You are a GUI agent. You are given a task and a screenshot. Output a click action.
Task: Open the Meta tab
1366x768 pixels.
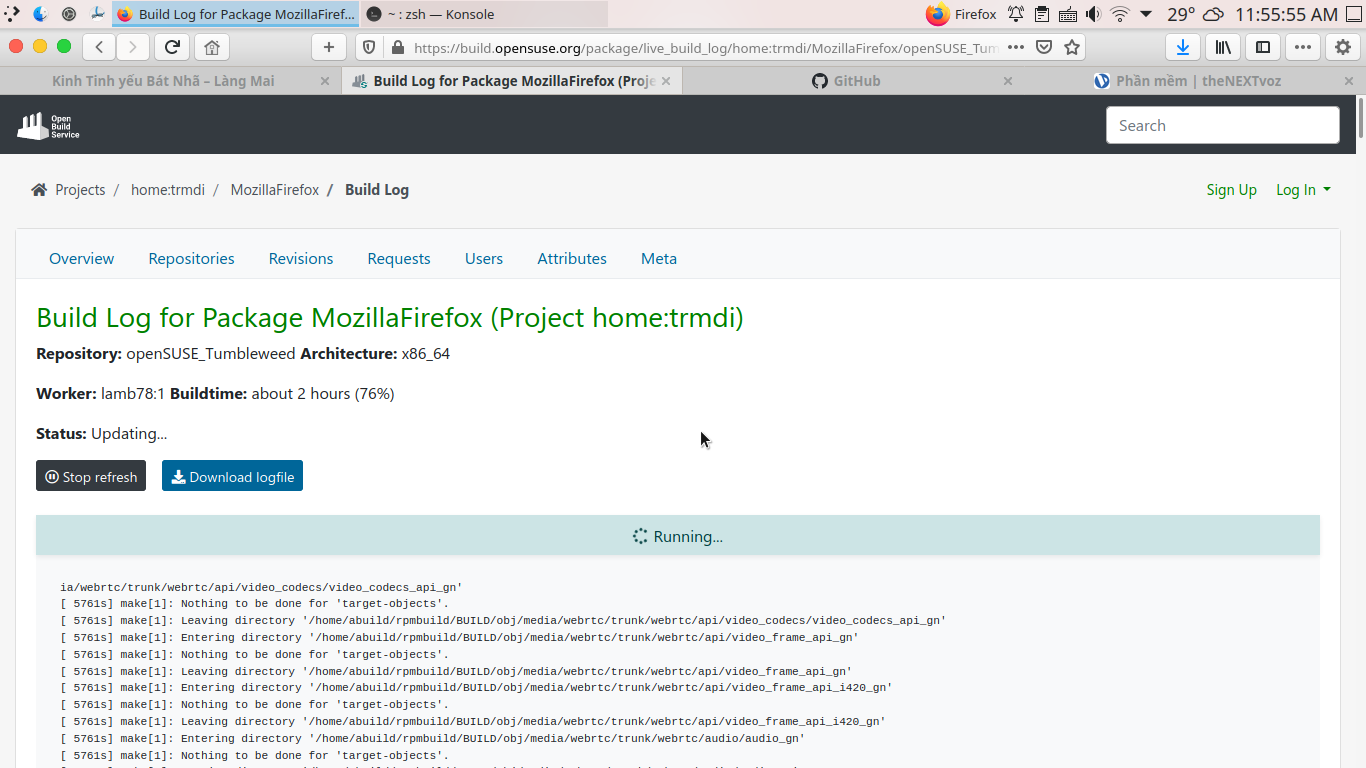tap(659, 258)
